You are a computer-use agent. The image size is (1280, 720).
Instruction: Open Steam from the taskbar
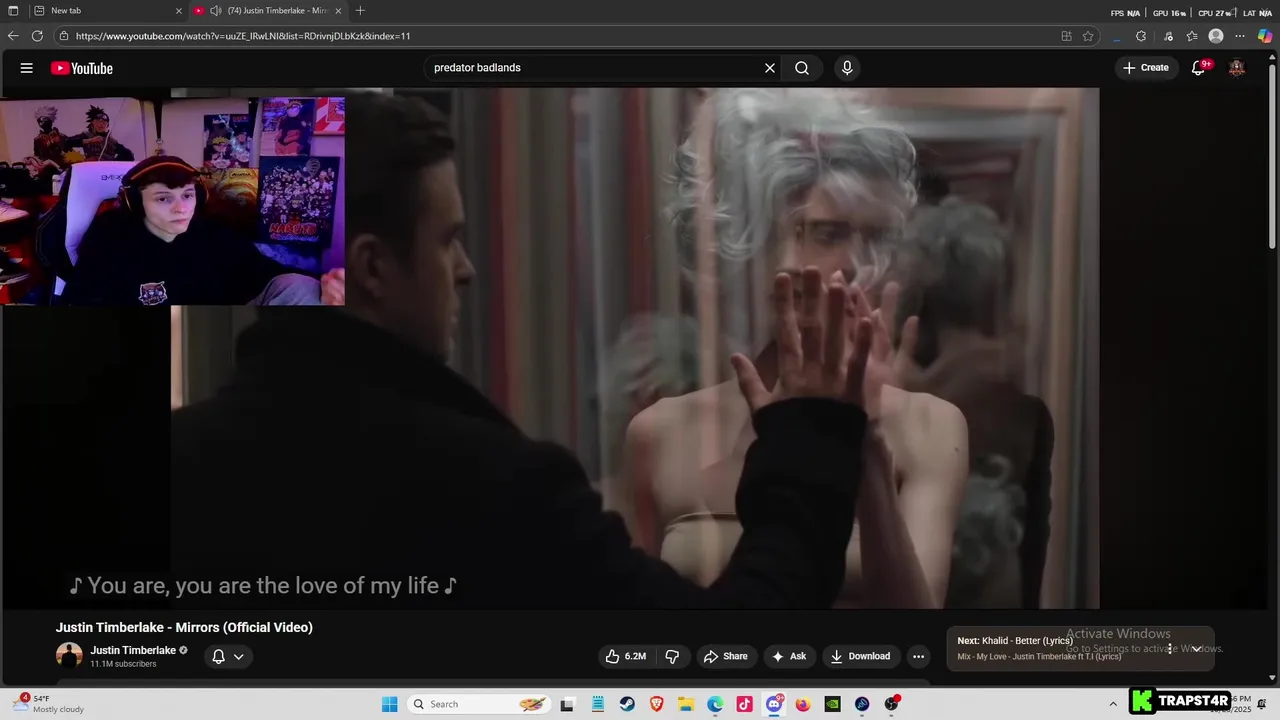coord(626,704)
